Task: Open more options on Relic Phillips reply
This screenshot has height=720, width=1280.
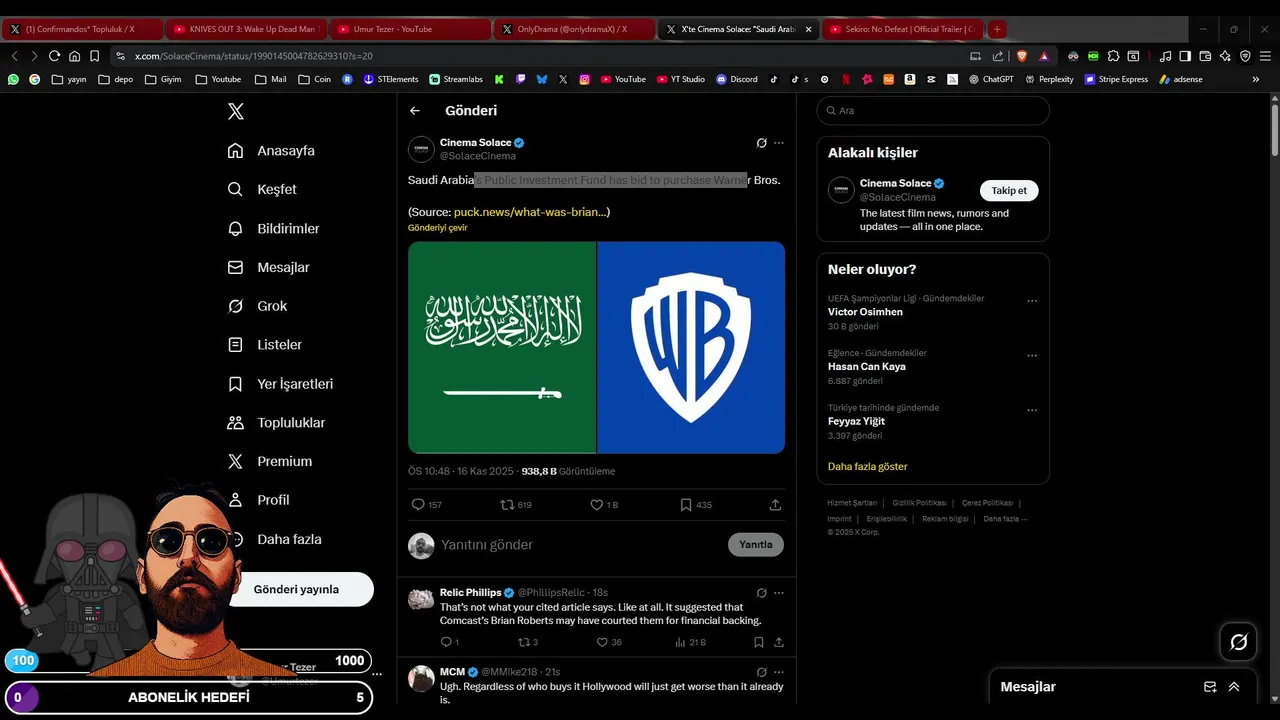Action: point(779,593)
